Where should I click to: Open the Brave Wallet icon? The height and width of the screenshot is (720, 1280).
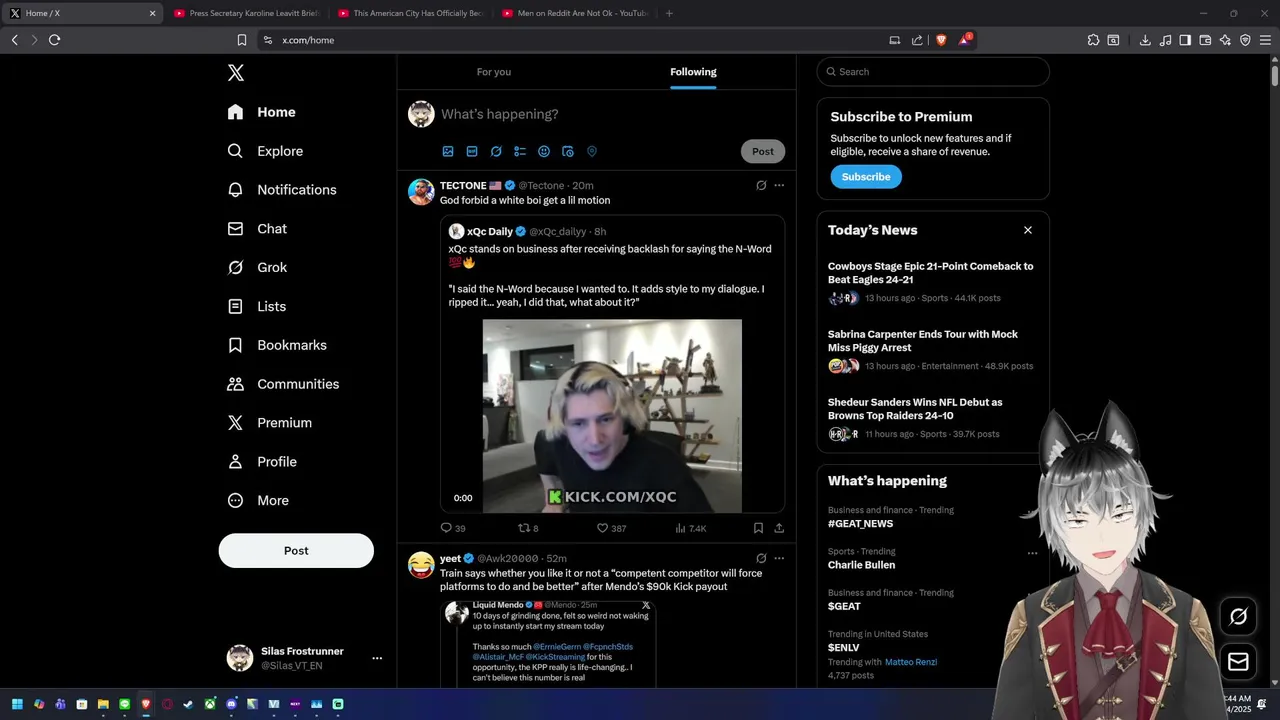(x=1205, y=40)
